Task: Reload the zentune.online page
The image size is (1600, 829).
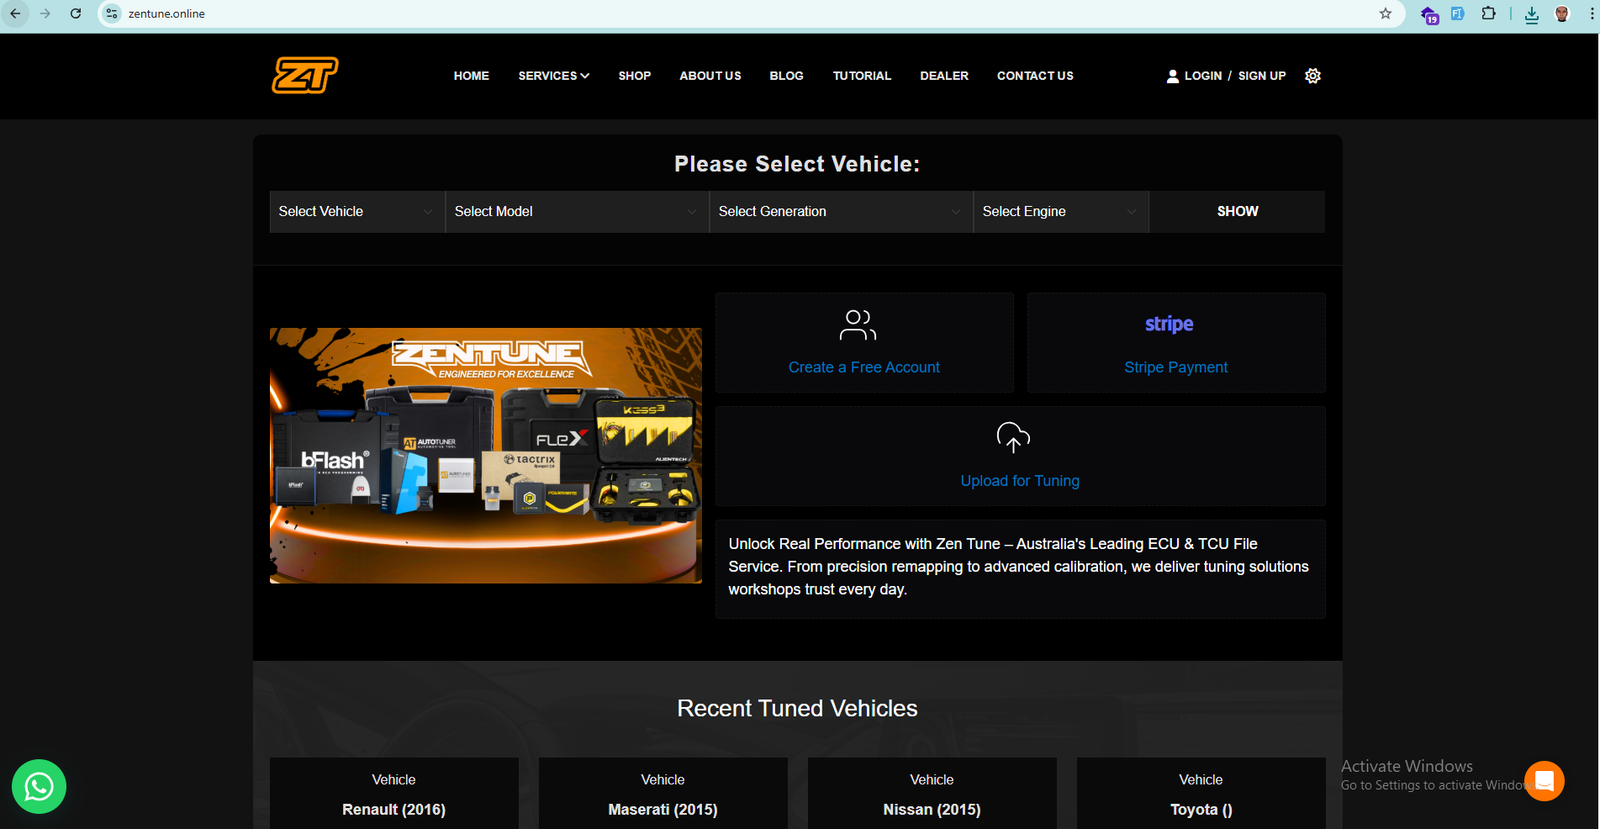Action: 75,14
